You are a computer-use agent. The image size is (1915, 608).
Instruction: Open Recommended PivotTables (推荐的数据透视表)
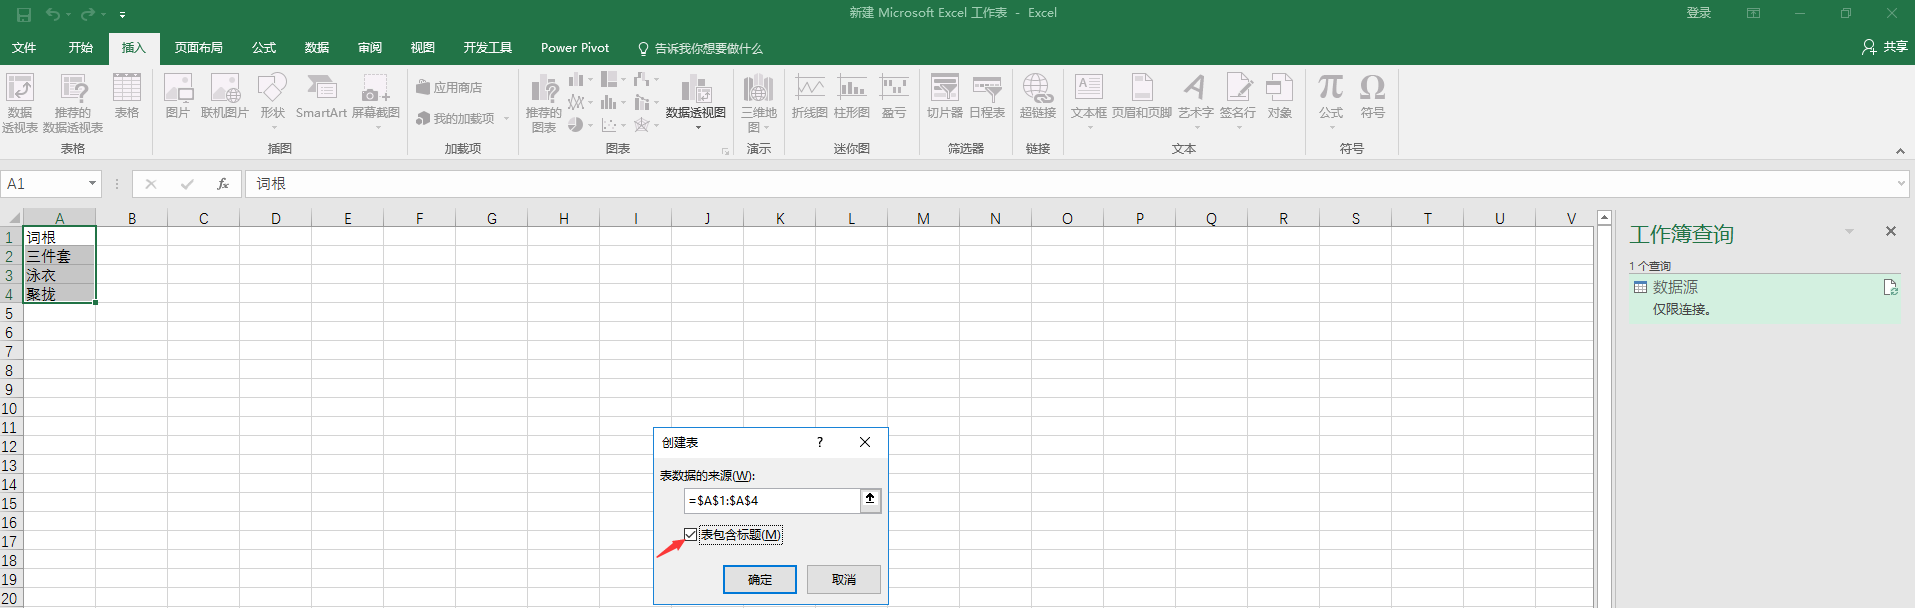(73, 103)
